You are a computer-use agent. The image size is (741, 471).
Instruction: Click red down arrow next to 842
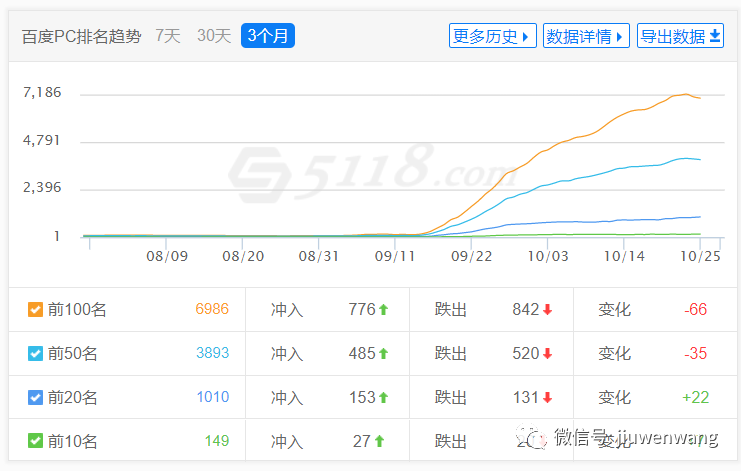(548, 310)
